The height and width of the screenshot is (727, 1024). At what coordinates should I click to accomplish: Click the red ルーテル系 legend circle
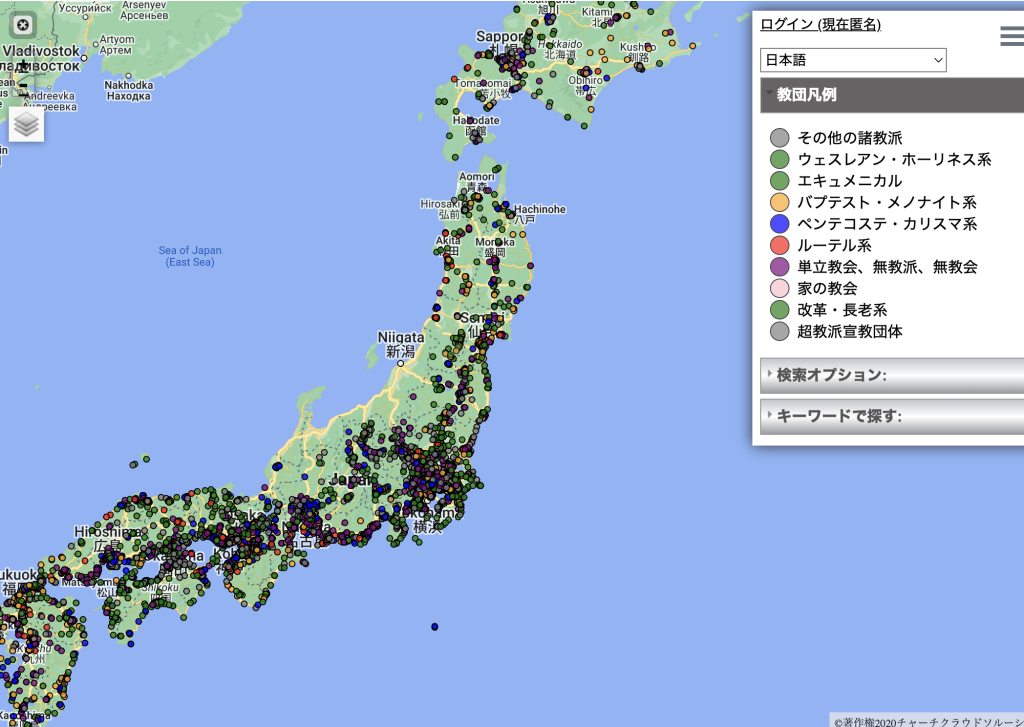pyautogui.click(x=780, y=245)
